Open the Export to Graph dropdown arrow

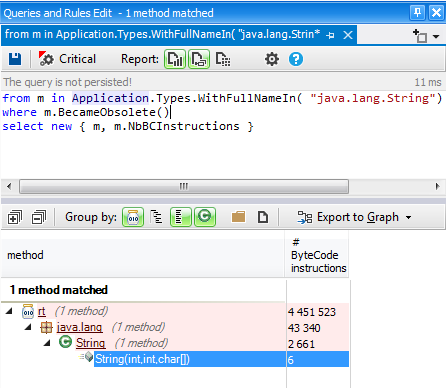tap(408, 218)
